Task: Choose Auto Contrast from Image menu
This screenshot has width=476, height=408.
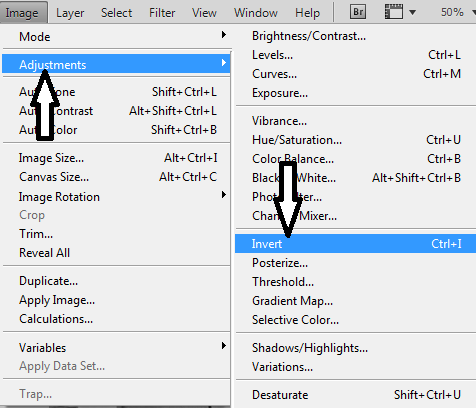Action: click(x=116, y=111)
